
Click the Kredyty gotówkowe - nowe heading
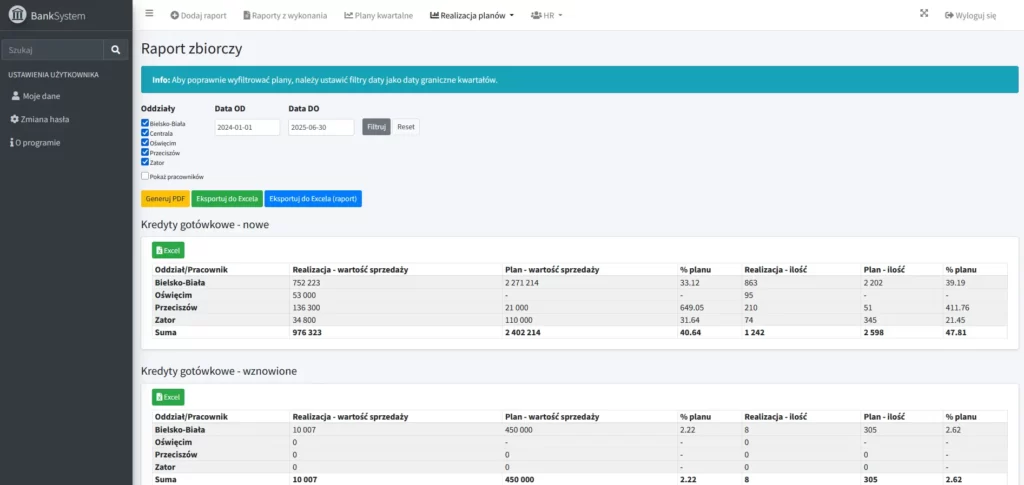coord(205,225)
